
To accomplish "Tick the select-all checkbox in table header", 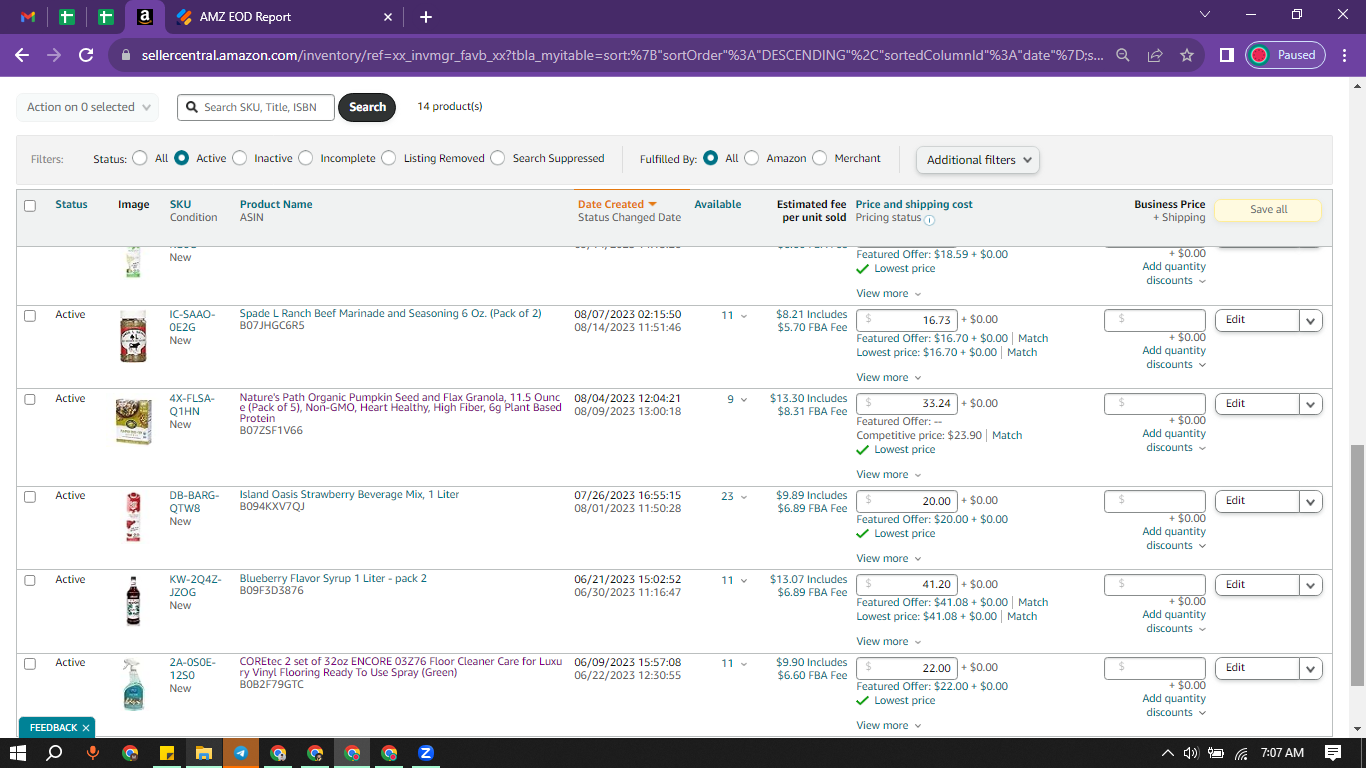I will tap(30, 206).
